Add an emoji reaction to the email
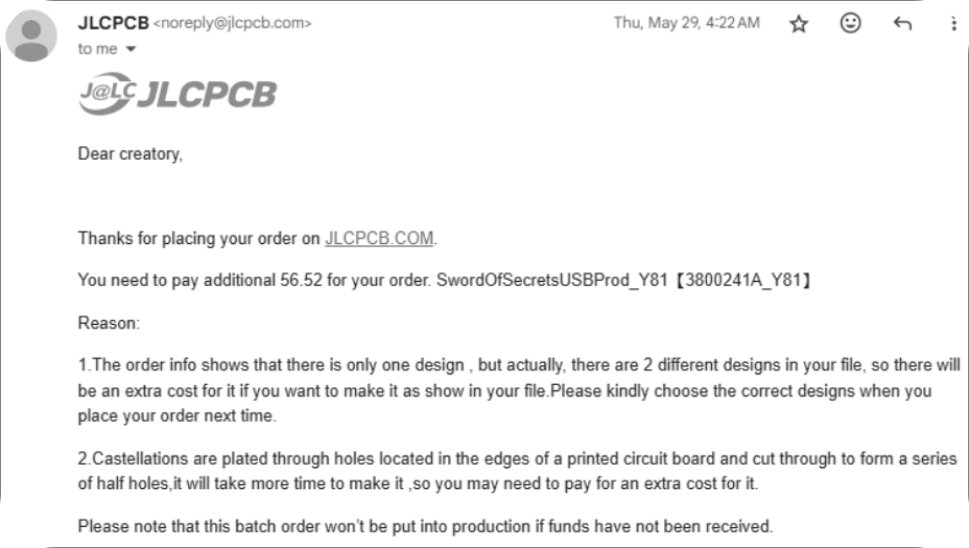 (850, 23)
